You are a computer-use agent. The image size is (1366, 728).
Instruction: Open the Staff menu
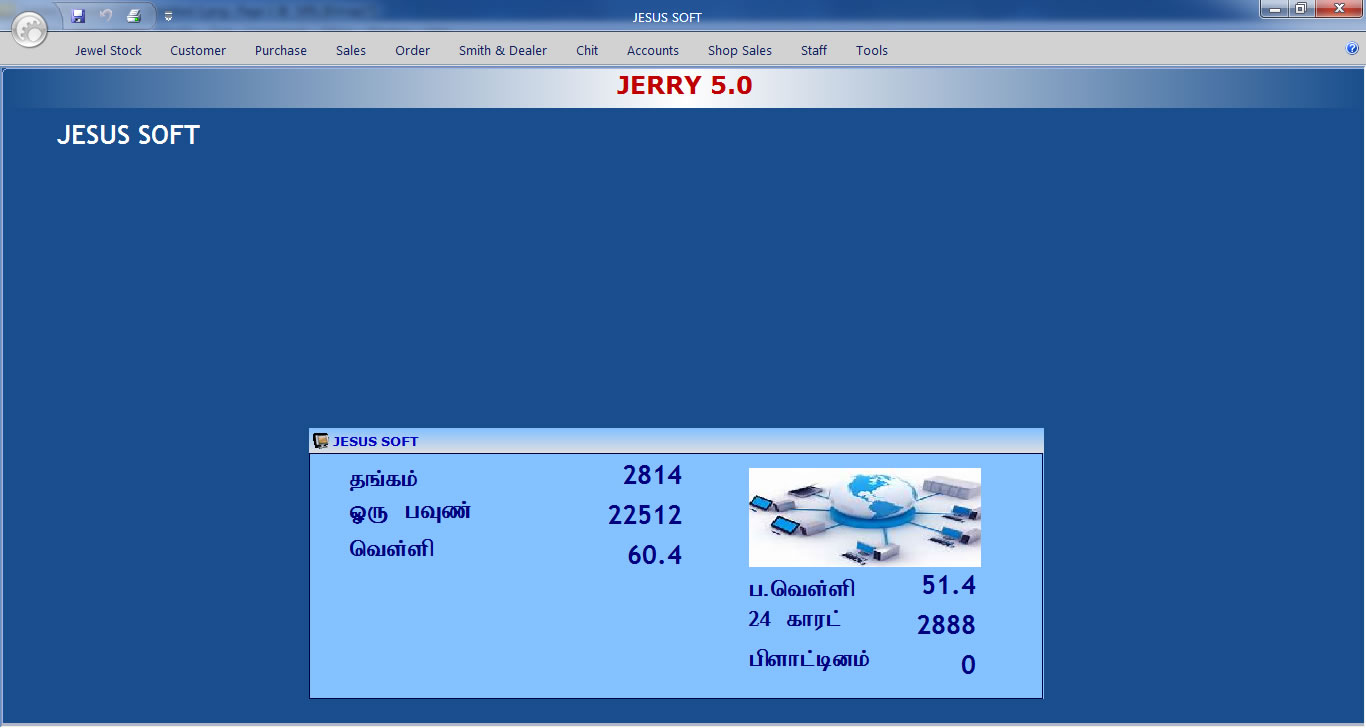(x=814, y=50)
